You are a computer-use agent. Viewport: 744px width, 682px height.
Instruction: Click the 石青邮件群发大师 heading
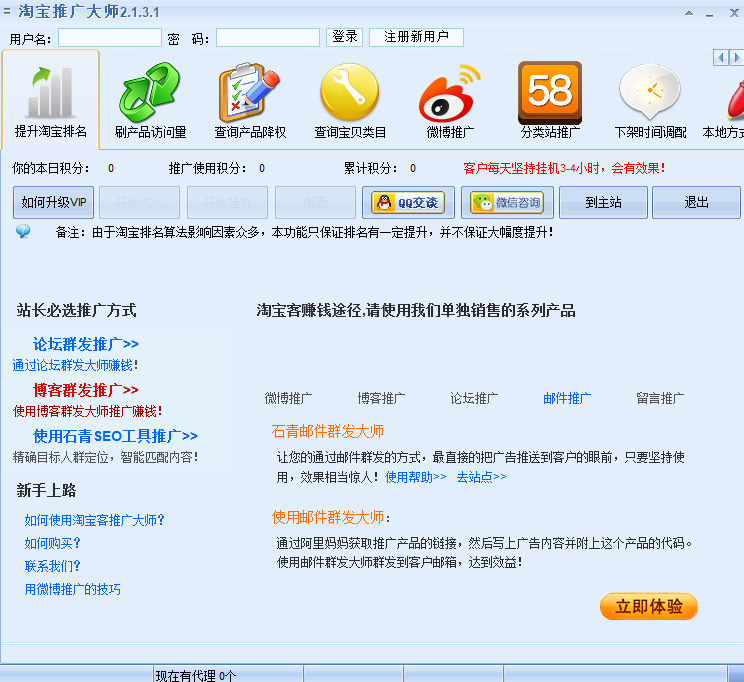click(327, 431)
